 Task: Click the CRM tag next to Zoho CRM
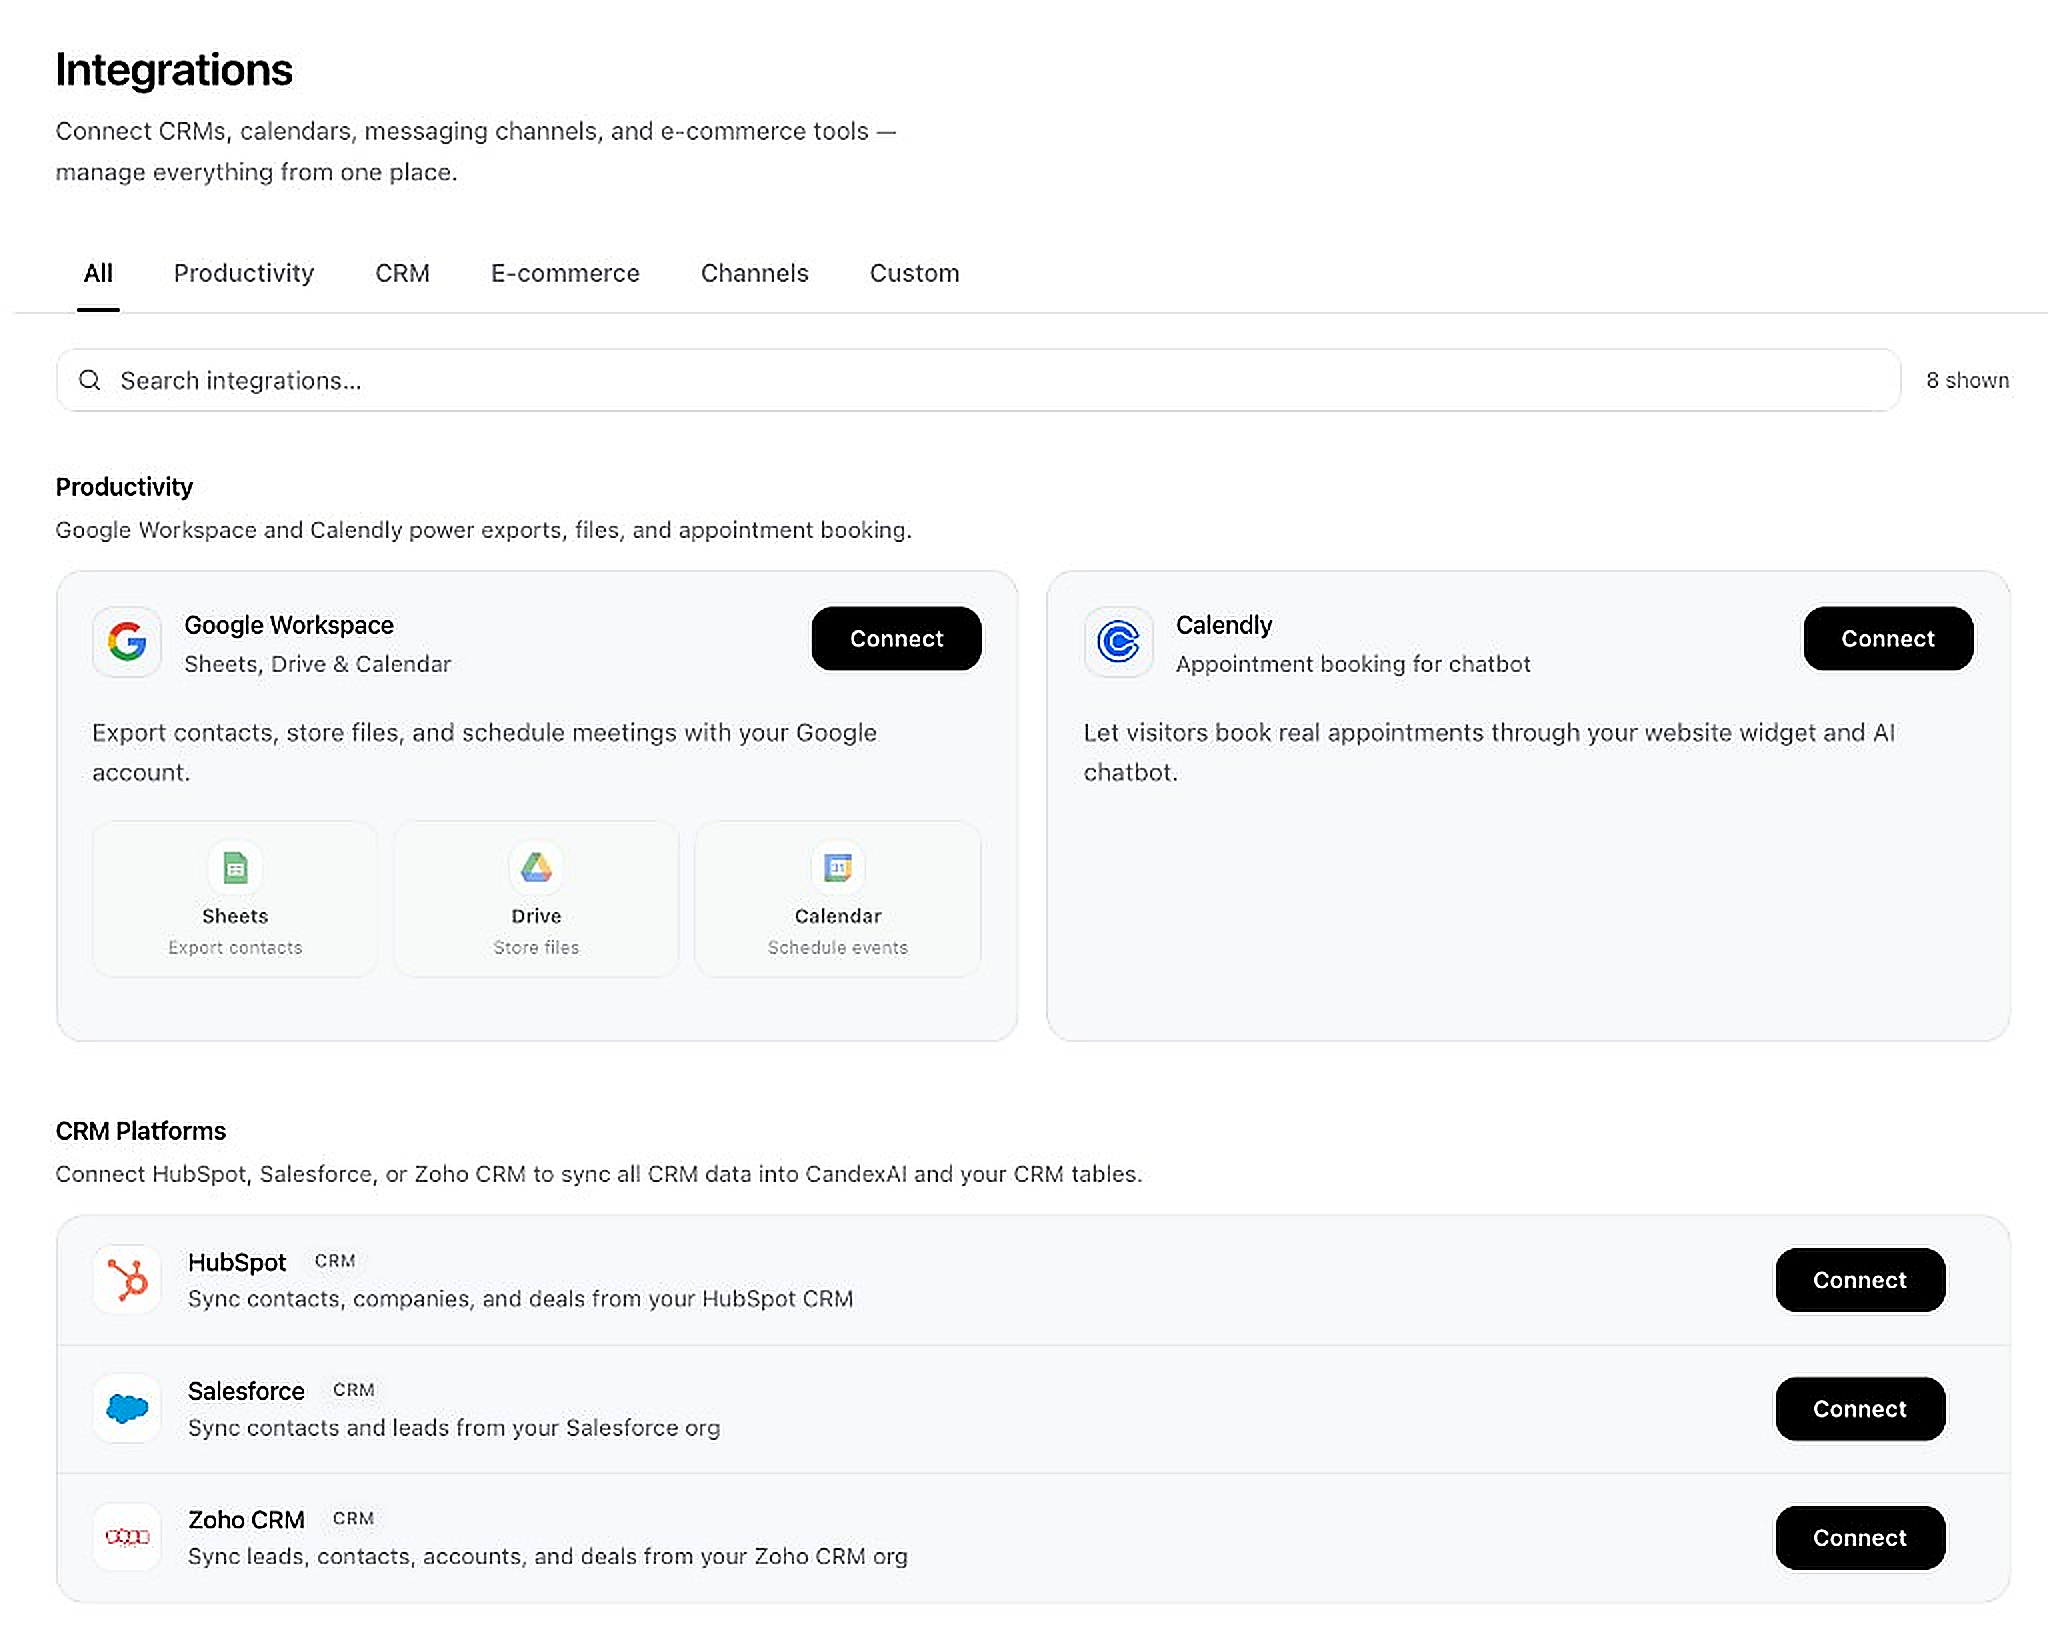[354, 1519]
